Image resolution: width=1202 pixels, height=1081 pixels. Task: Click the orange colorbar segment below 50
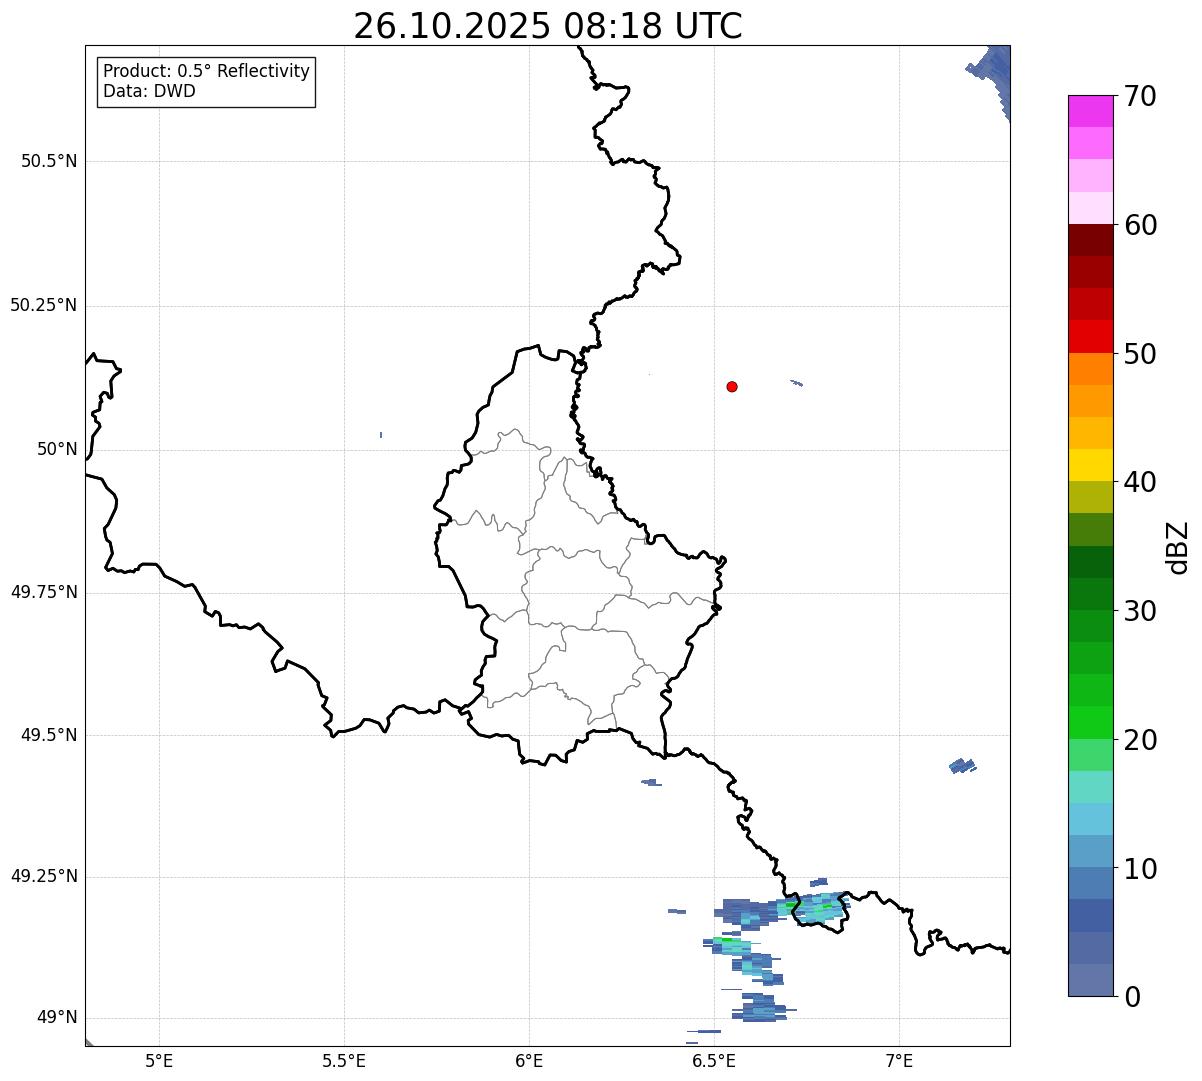coord(1090,369)
